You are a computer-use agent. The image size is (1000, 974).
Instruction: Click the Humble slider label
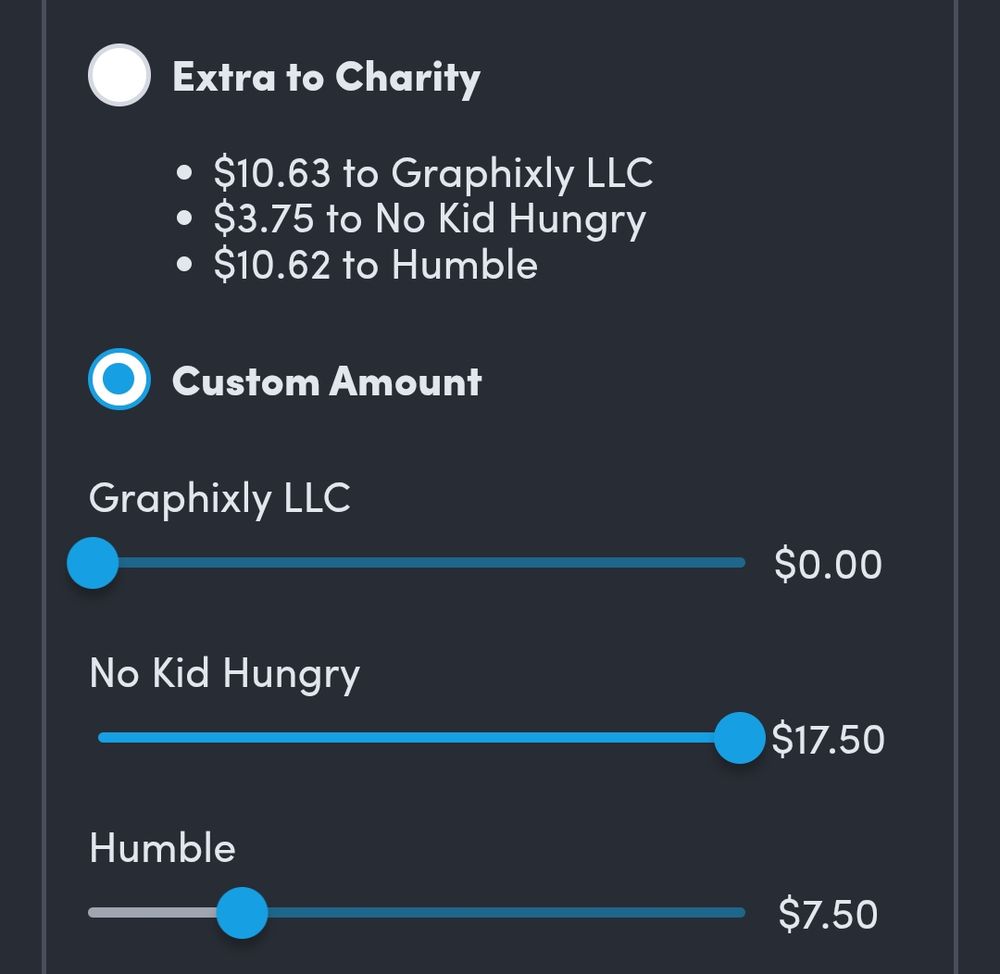tap(162, 848)
